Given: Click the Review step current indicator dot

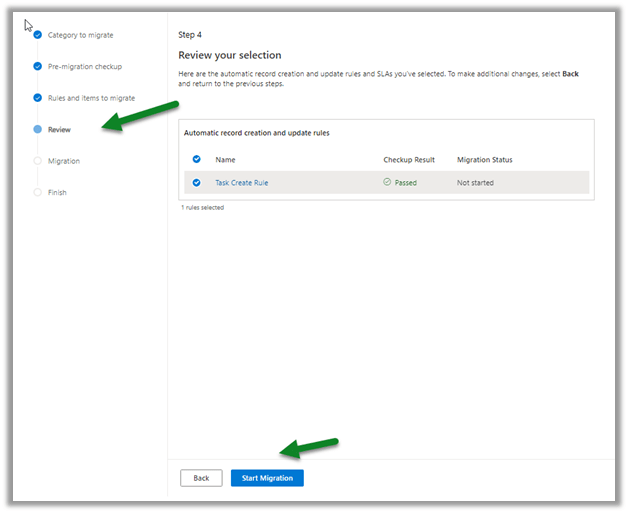Looking at the screenshot, I should 38,129.
